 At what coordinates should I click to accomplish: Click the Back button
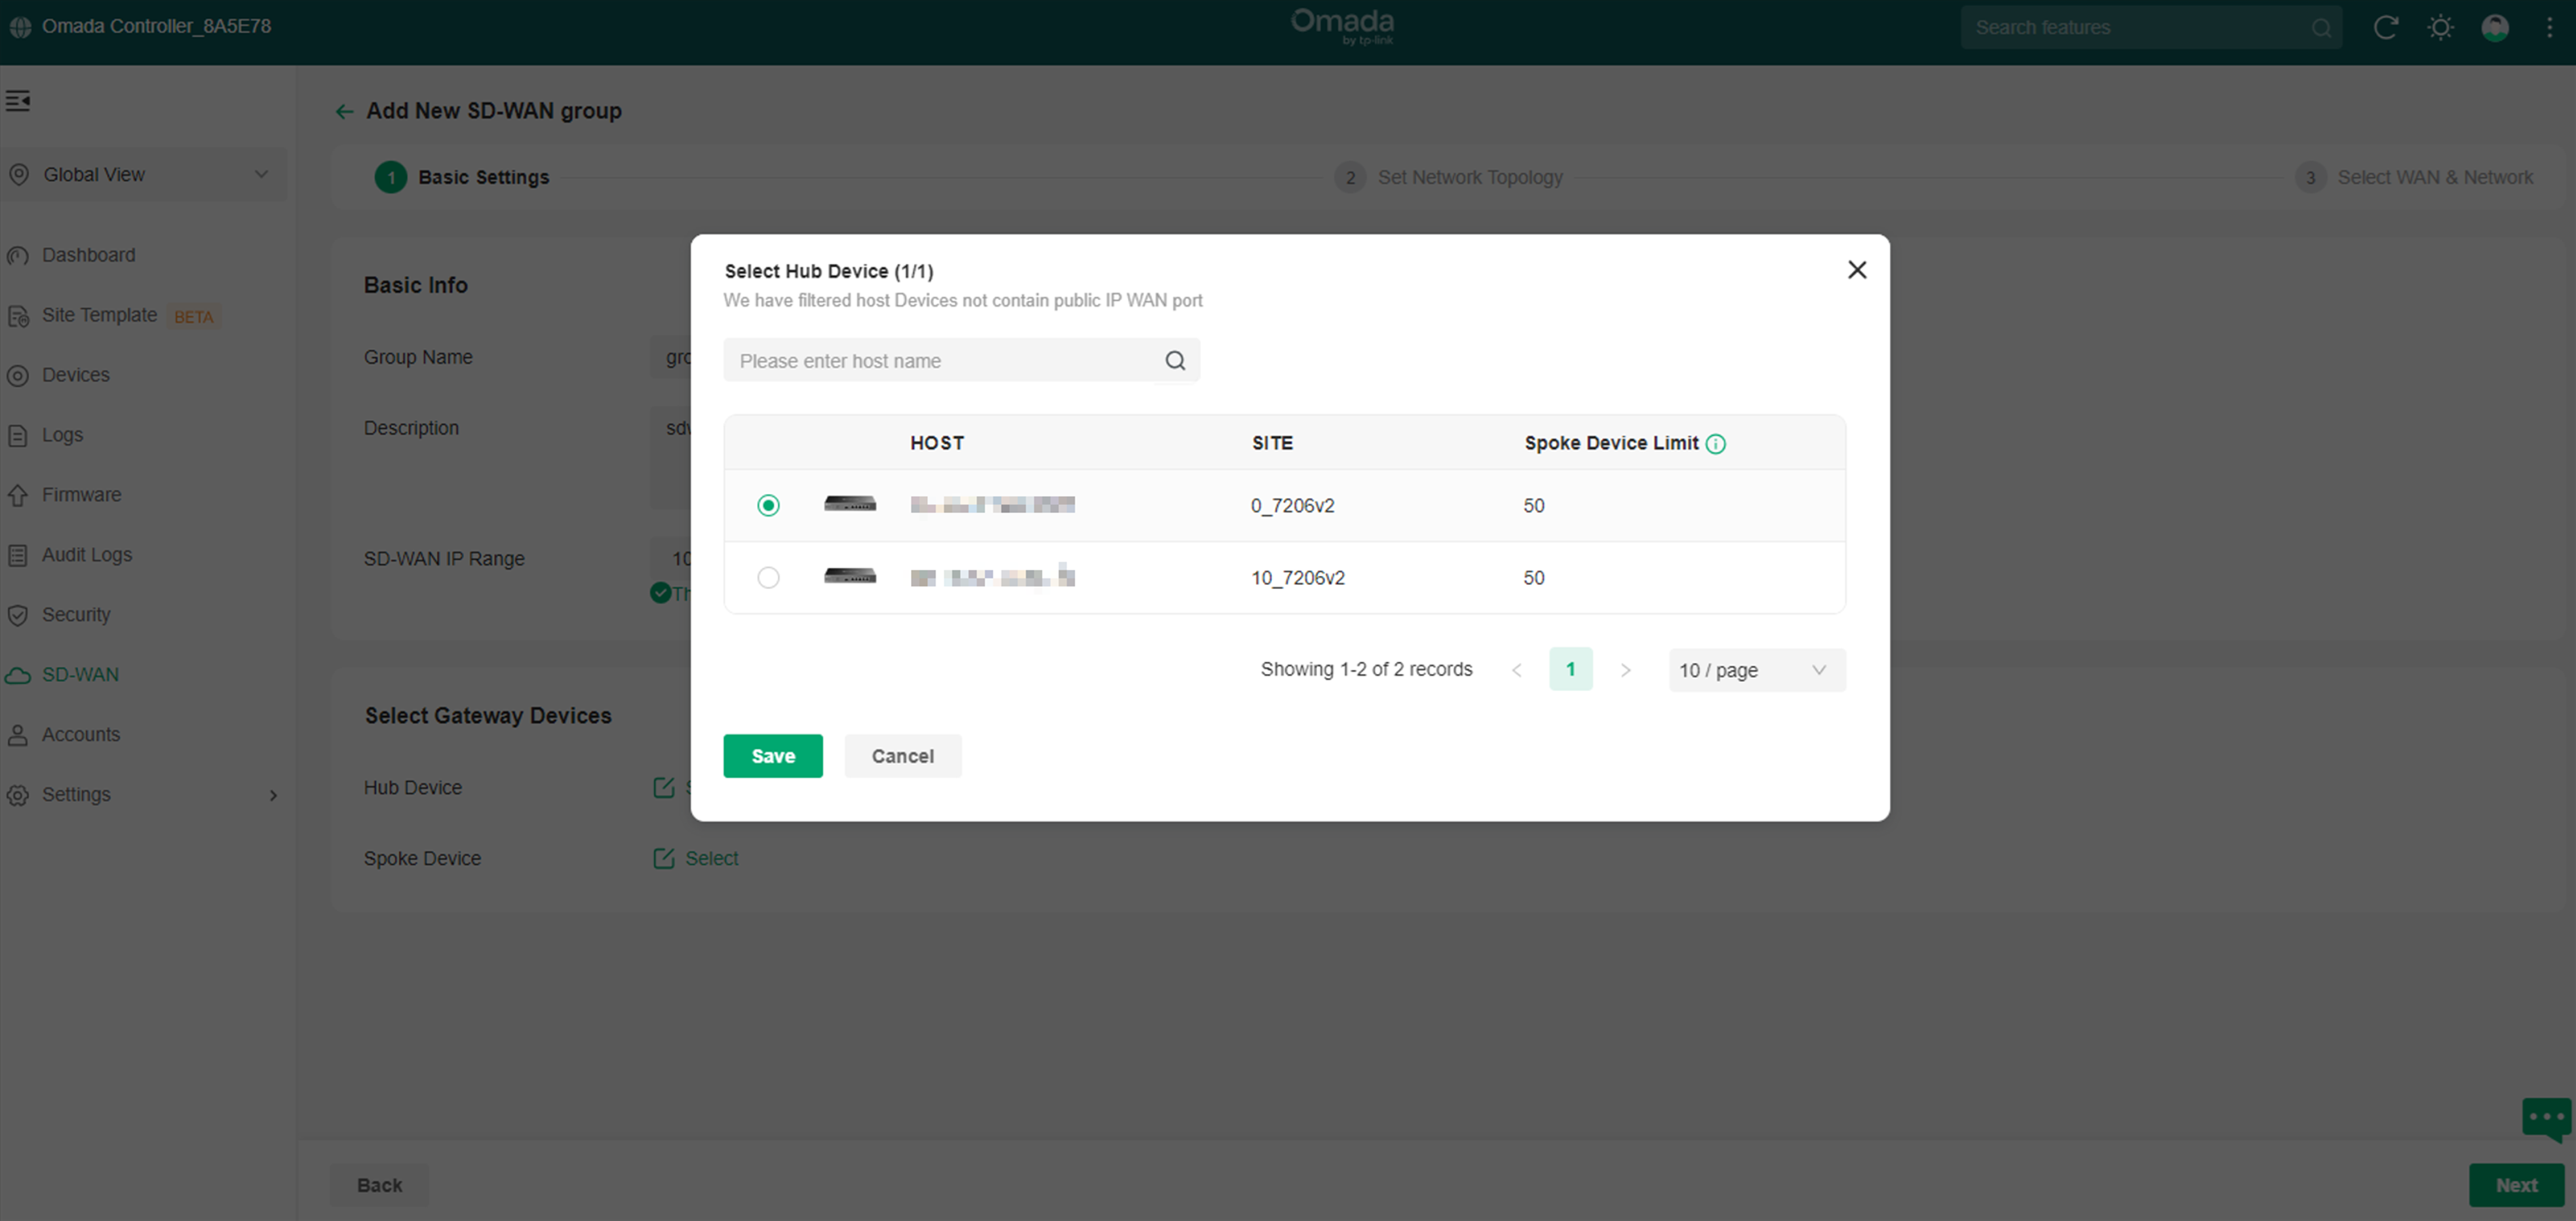tap(379, 1185)
